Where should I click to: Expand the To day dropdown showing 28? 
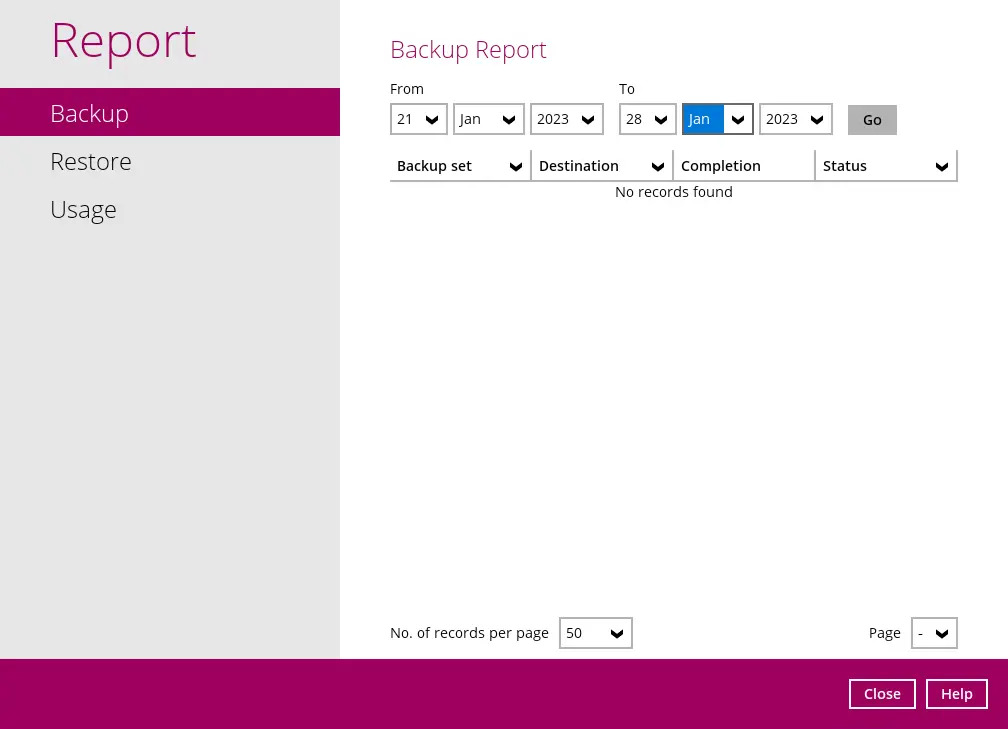coord(647,119)
